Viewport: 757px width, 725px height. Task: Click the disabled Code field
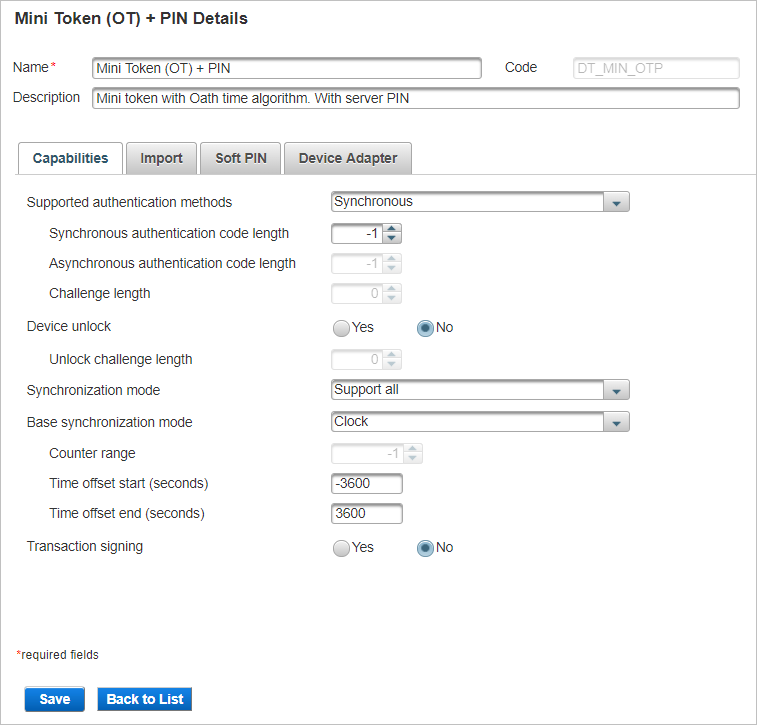coord(656,68)
